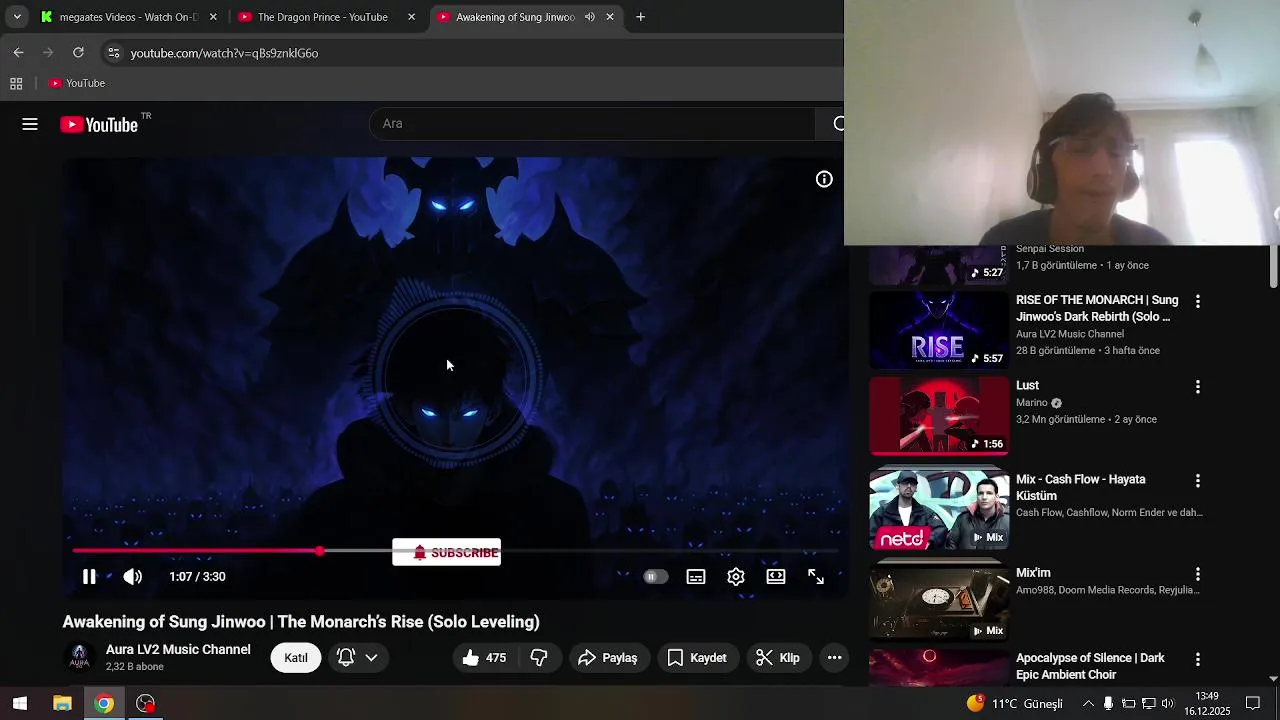Image resolution: width=1280 pixels, height=720 pixels.
Task: Mute the tab via speaker icon
Action: coord(590,17)
